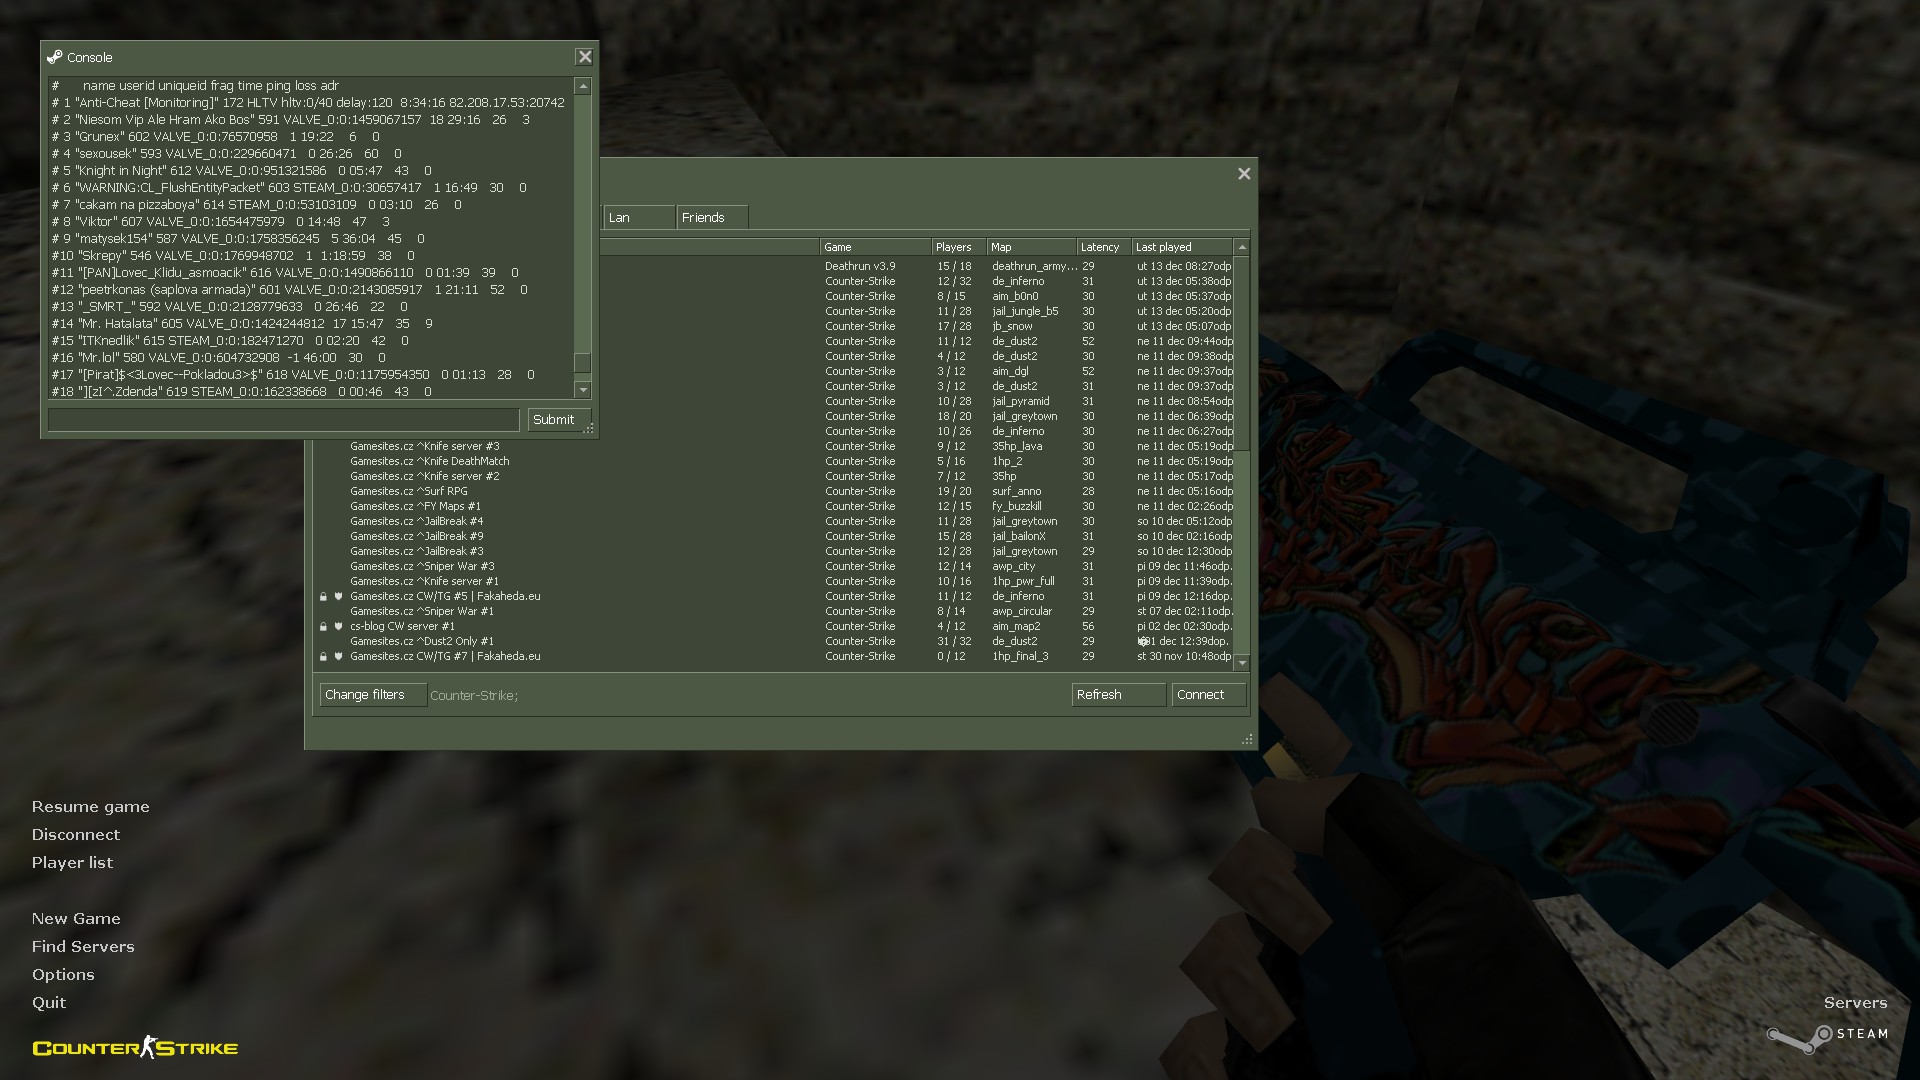Select Gamesites.cz ^Knife DeathMatch row
The image size is (1920, 1080).
(x=774, y=462)
